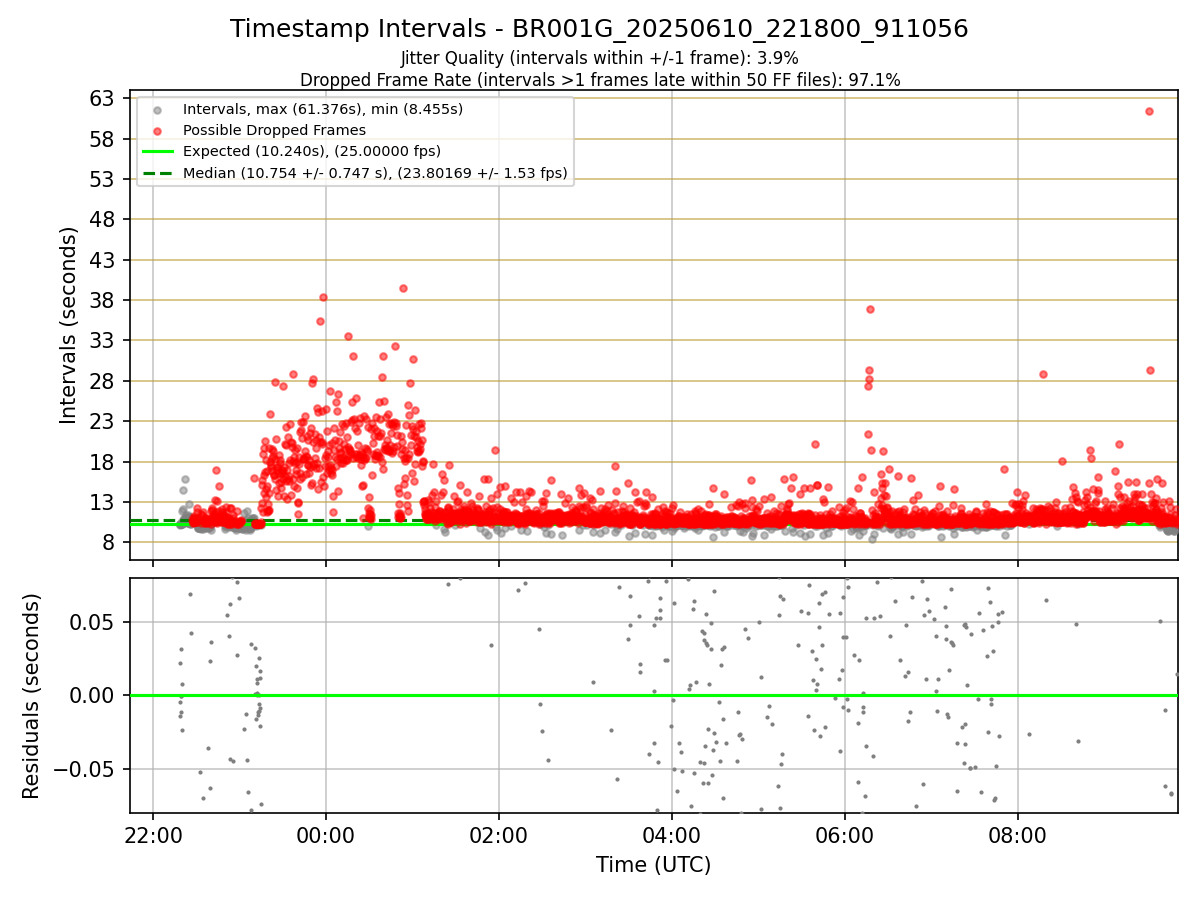Screen dimensions: 1200x900
Task: Click the 'Time (UTC)' x-axis label
Action: coord(653,865)
